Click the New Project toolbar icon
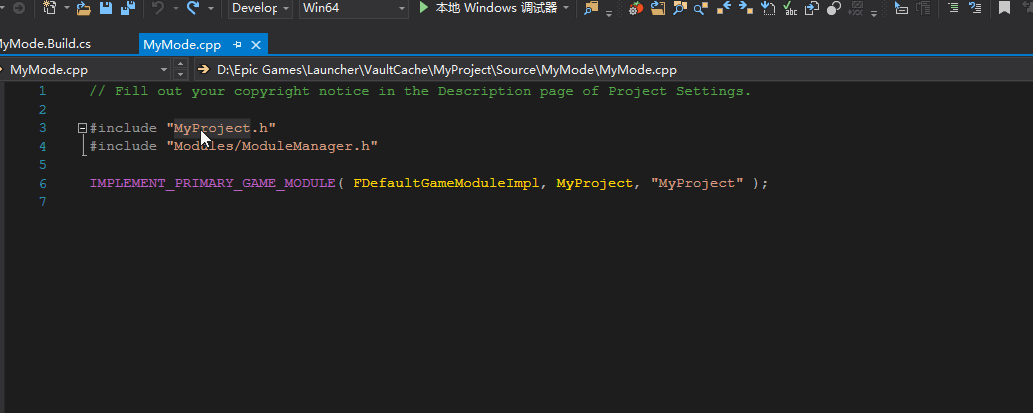The width and height of the screenshot is (1033, 413). pos(50,8)
